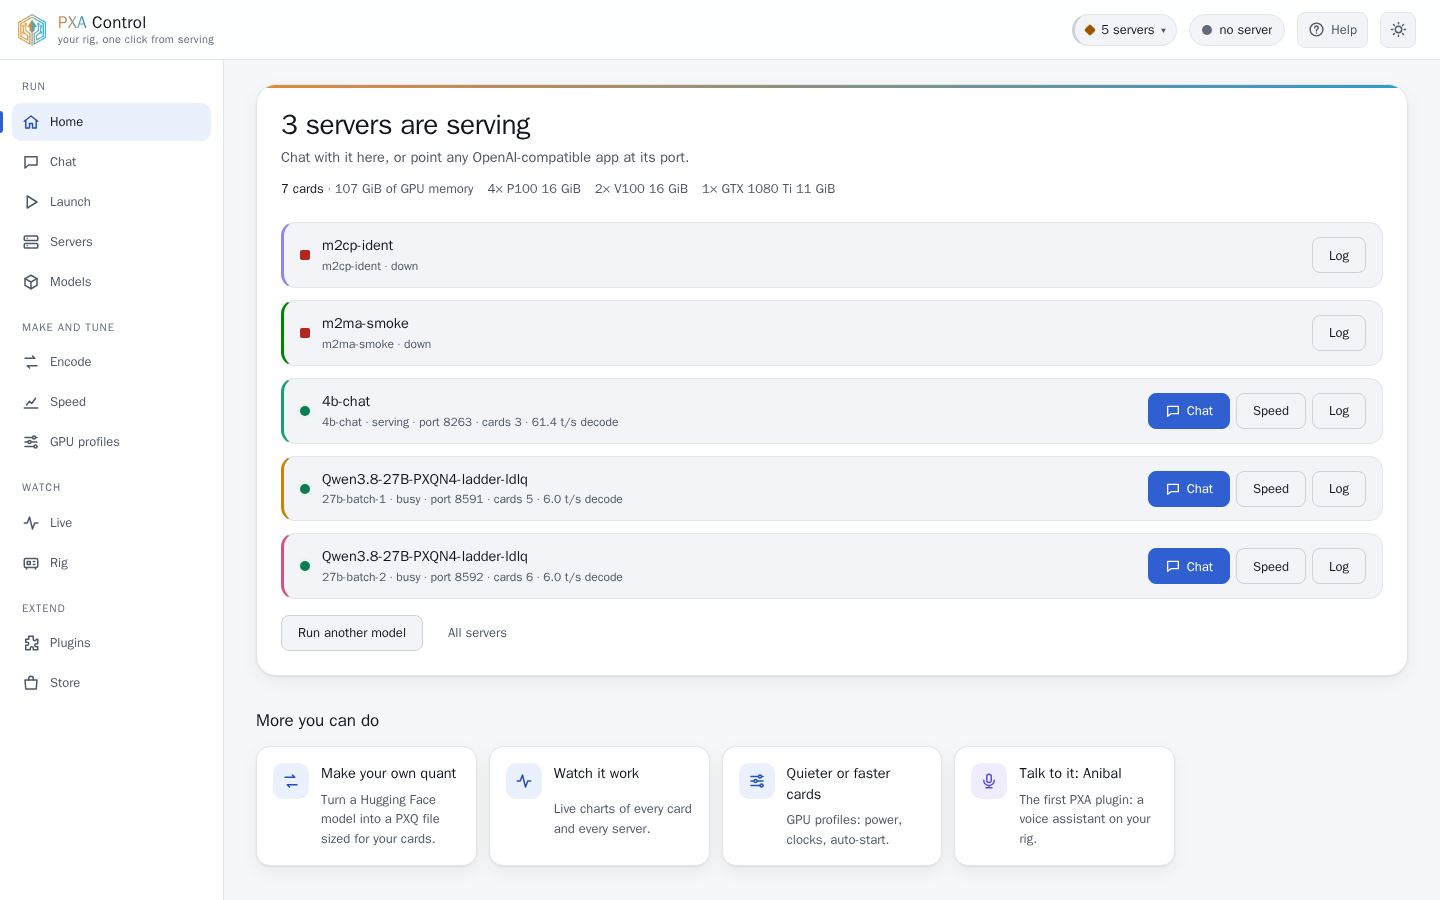The height and width of the screenshot is (900, 1440).
Task: Click the 4b-chat server name
Action: point(346,401)
